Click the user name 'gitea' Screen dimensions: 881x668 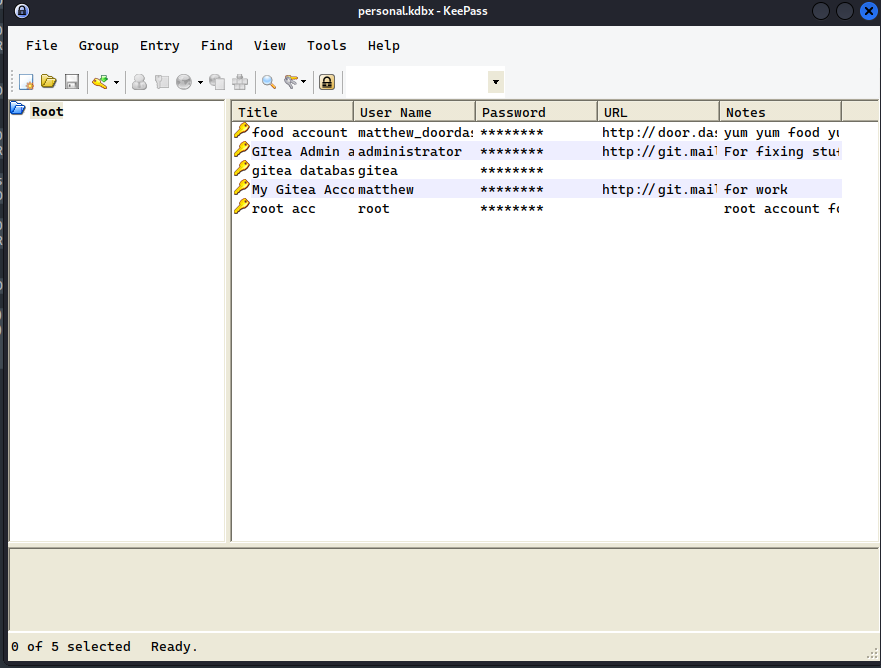point(378,171)
